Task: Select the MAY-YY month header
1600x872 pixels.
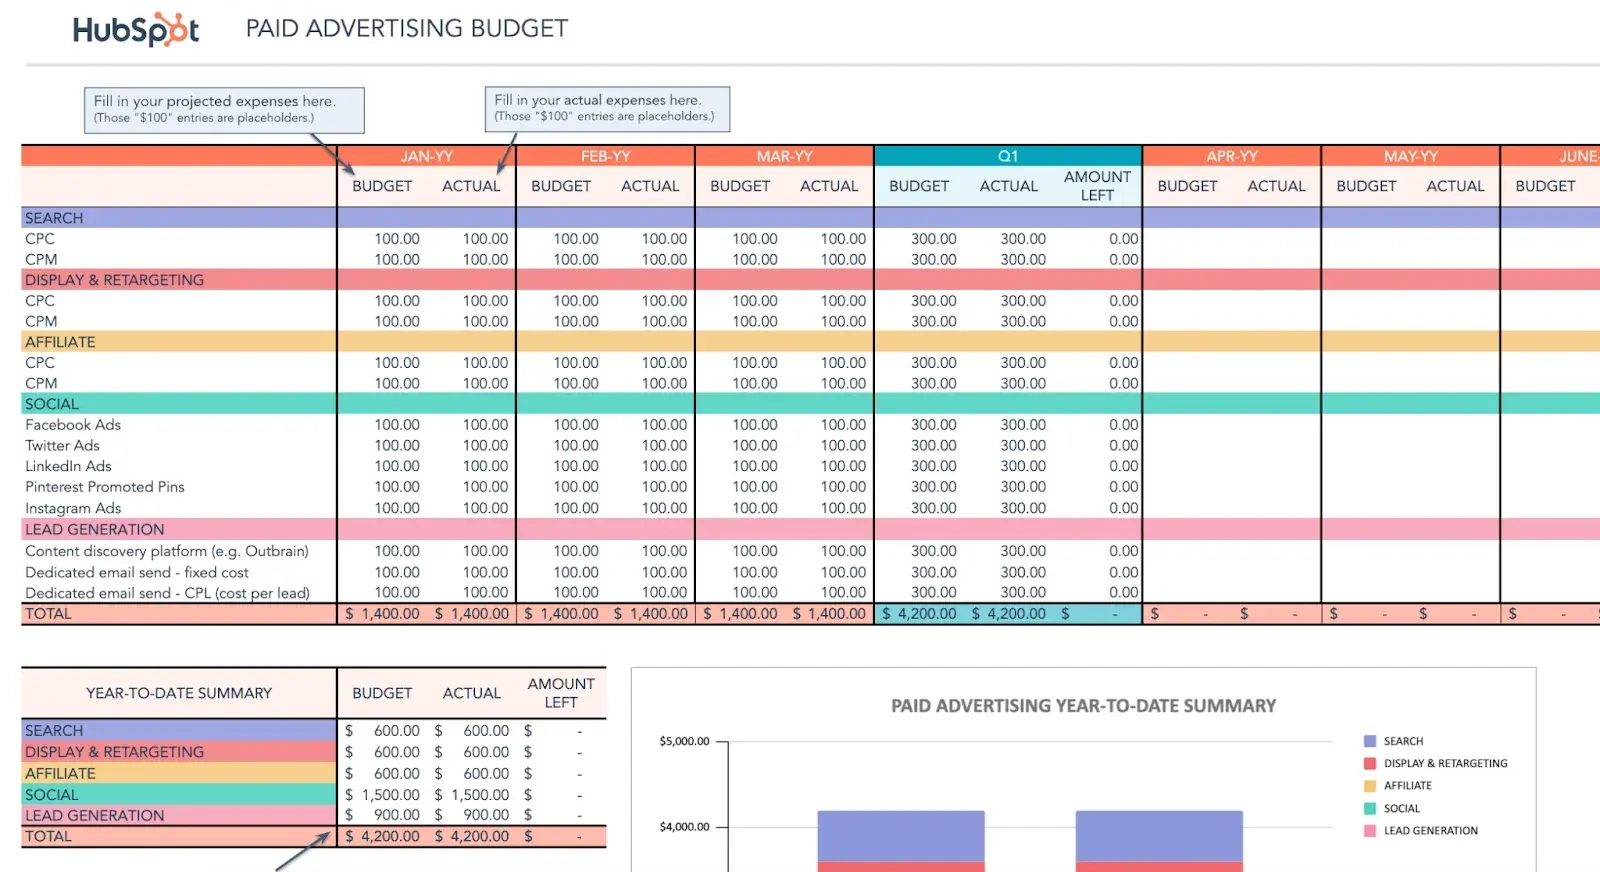Action: [x=1410, y=156]
